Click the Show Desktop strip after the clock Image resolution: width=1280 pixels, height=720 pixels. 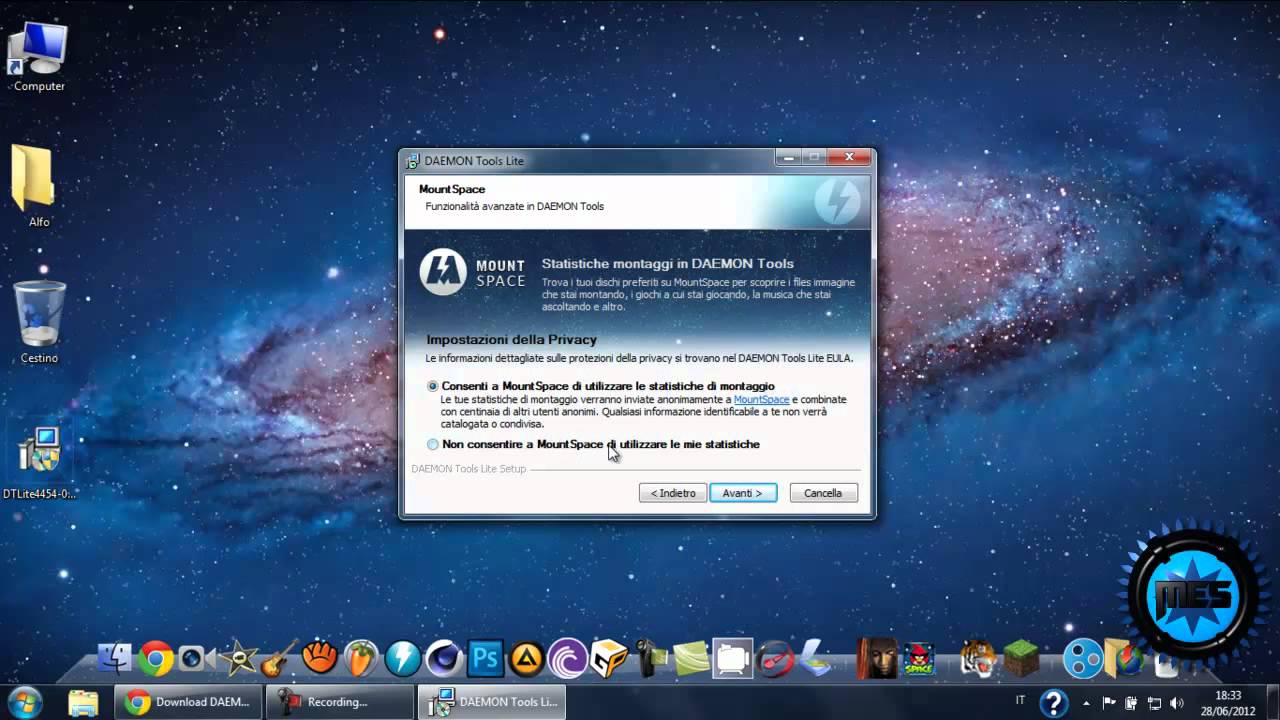coord(1272,702)
